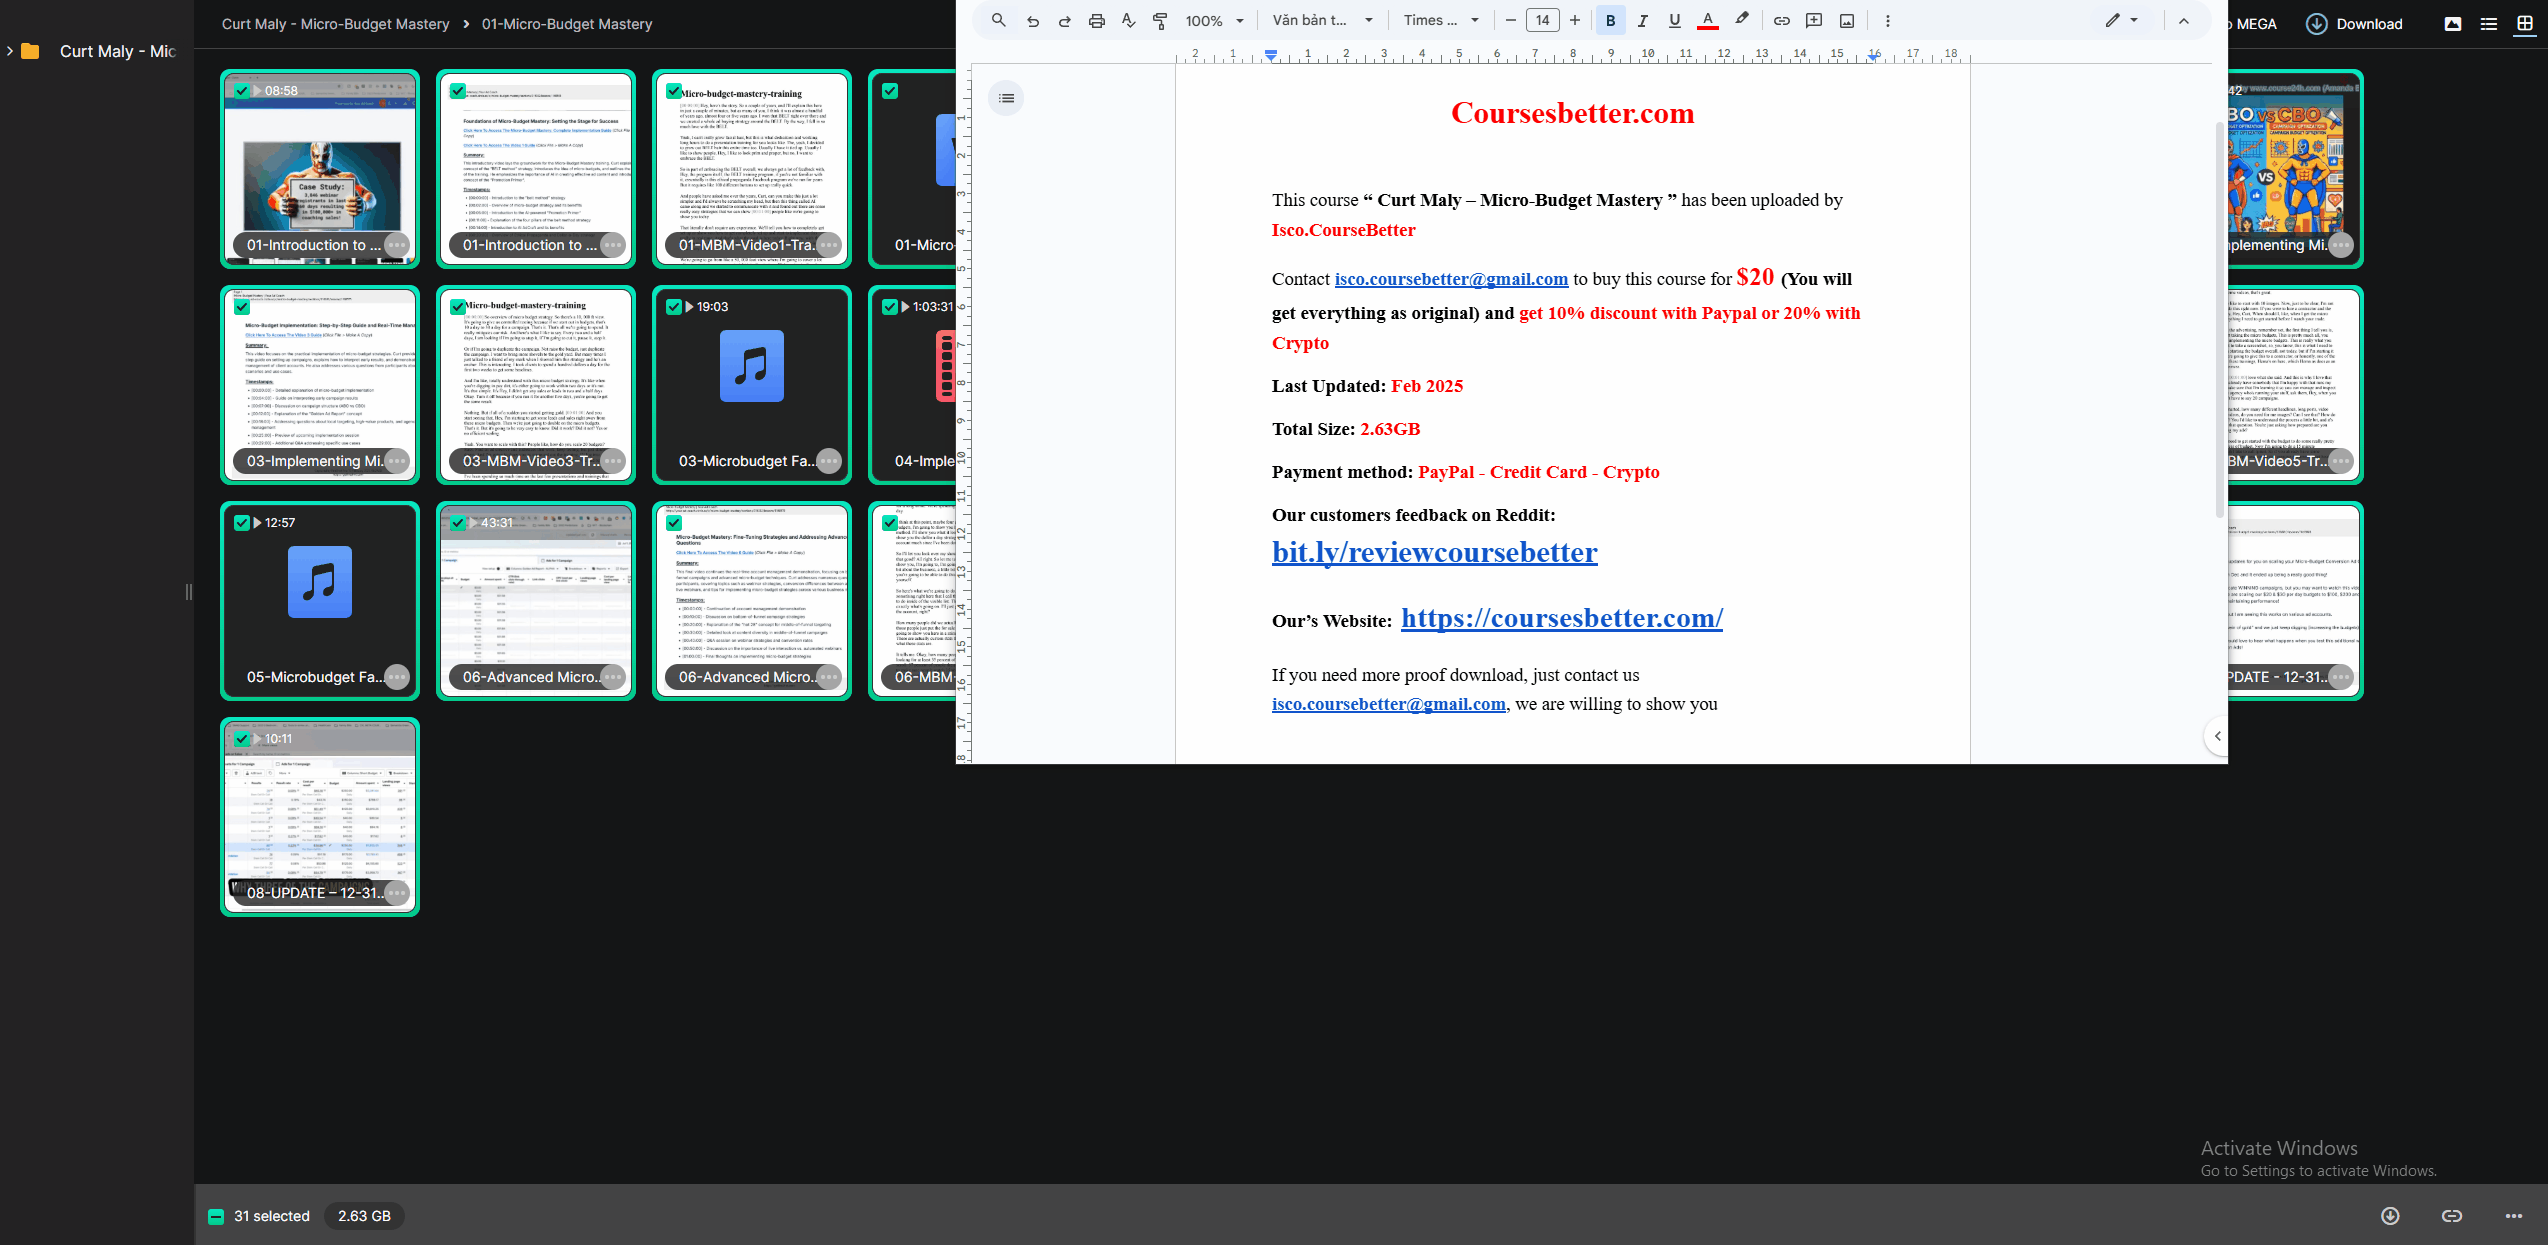
Task: Uncheck the 10:11 08-UPDATE video checkbox
Action: [x=242, y=739]
